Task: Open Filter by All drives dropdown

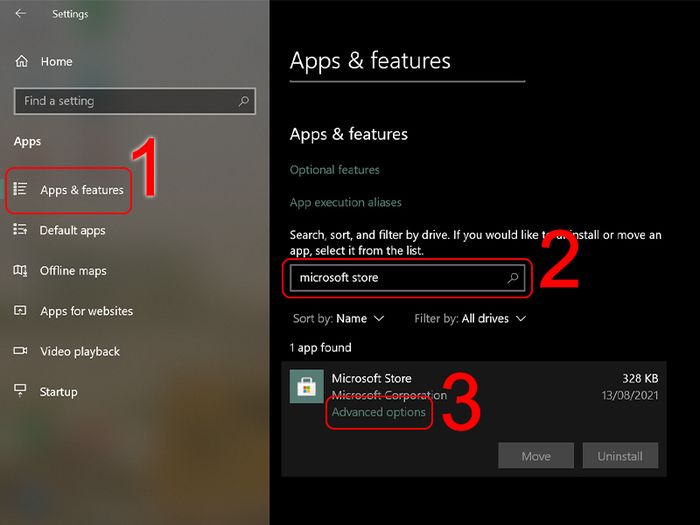Action: click(x=470, y=319)
